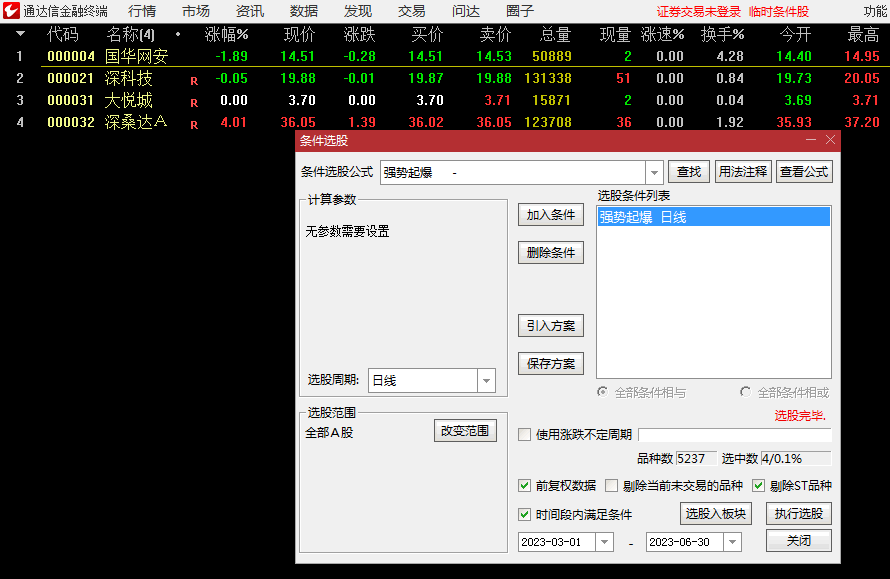This screenshot has width=890, height=579.
Task: Sort by 涨幅% column header
Action: click(226, 35)
